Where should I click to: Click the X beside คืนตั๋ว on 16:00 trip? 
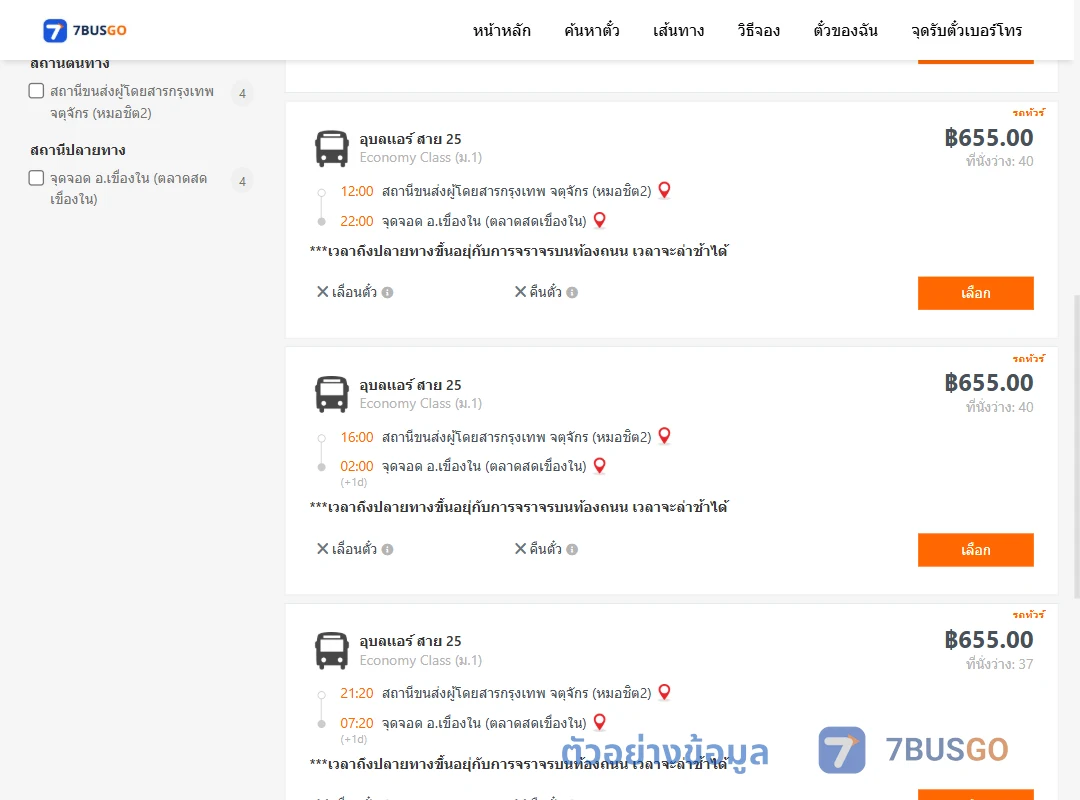(x=521, y=548)
